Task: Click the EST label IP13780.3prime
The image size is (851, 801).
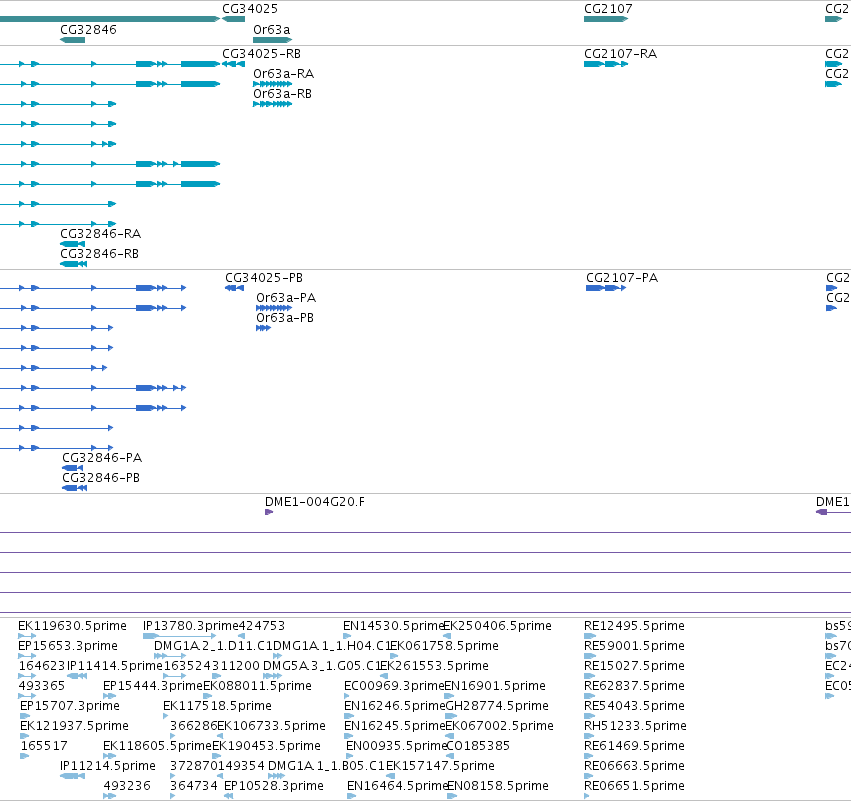Action: click(190, 626)
